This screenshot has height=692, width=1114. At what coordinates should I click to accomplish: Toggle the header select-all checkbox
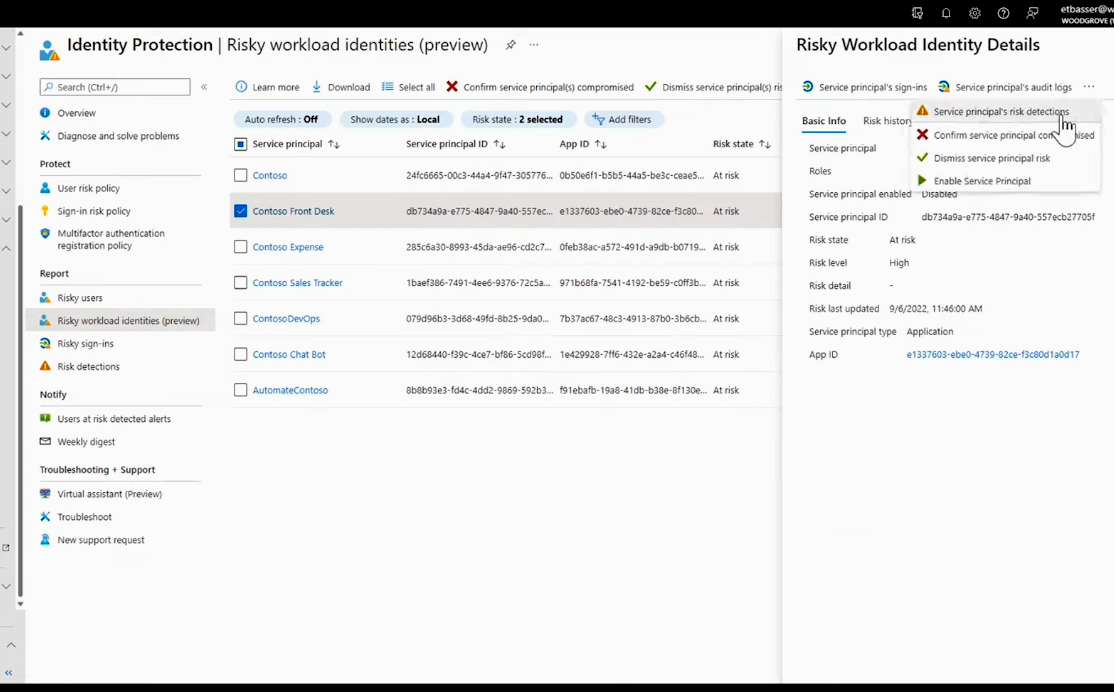click(241, 144)
